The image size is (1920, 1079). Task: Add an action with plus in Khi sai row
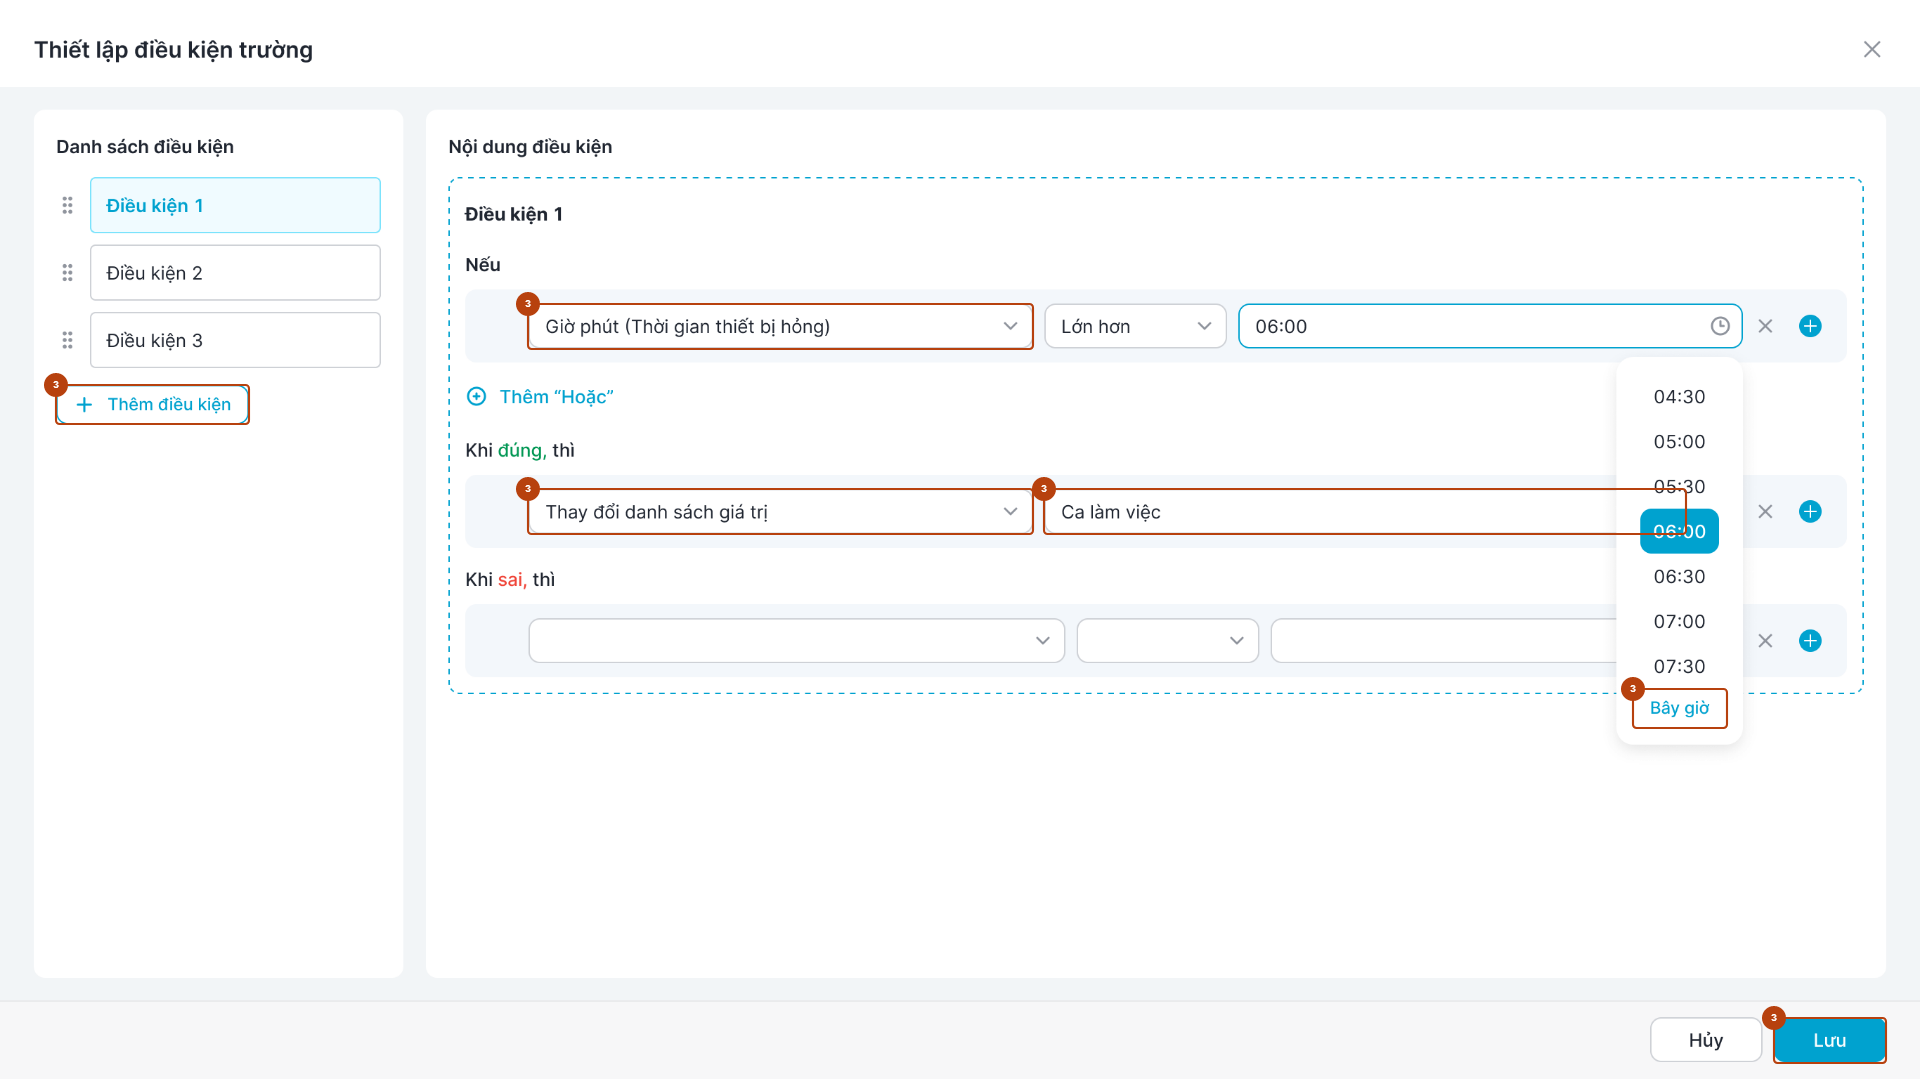pos(1810,641)
